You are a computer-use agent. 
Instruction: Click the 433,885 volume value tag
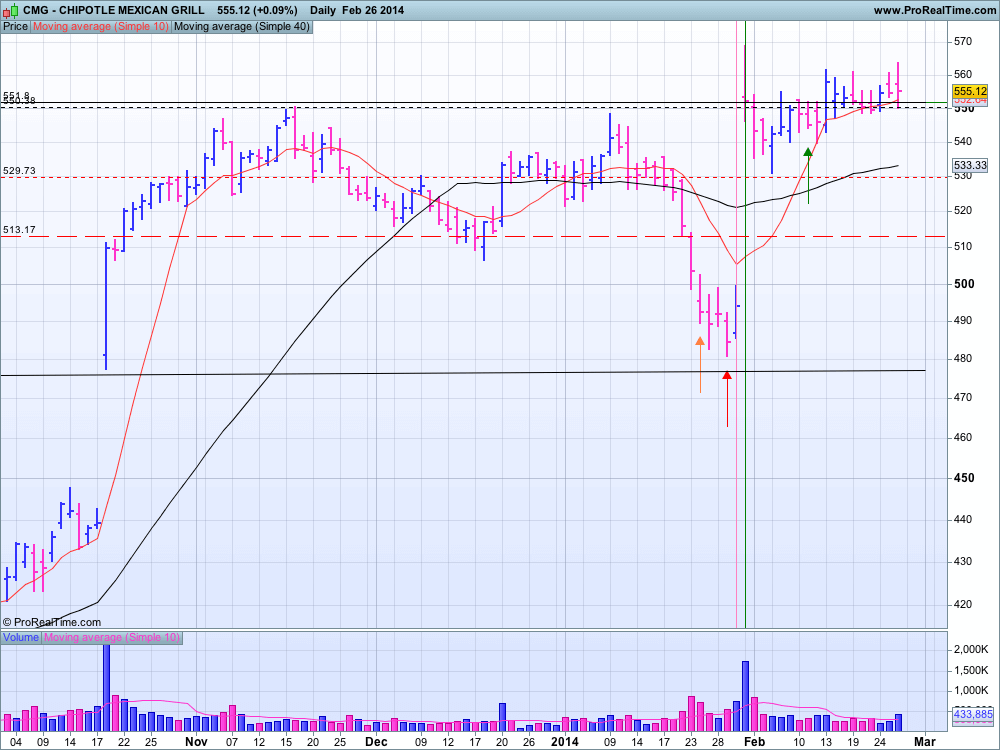(973, 714)
